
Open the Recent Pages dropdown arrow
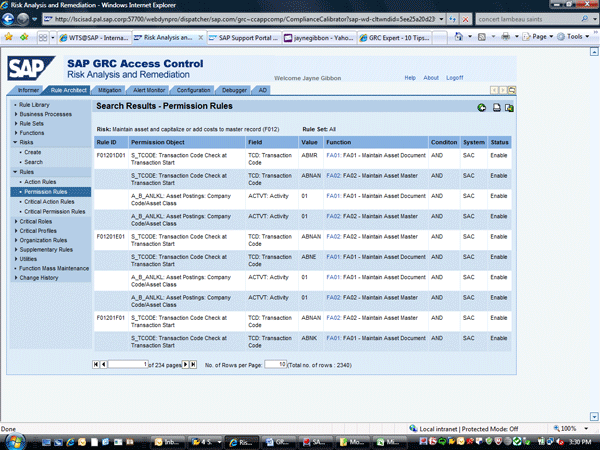[x=34, y=19]
